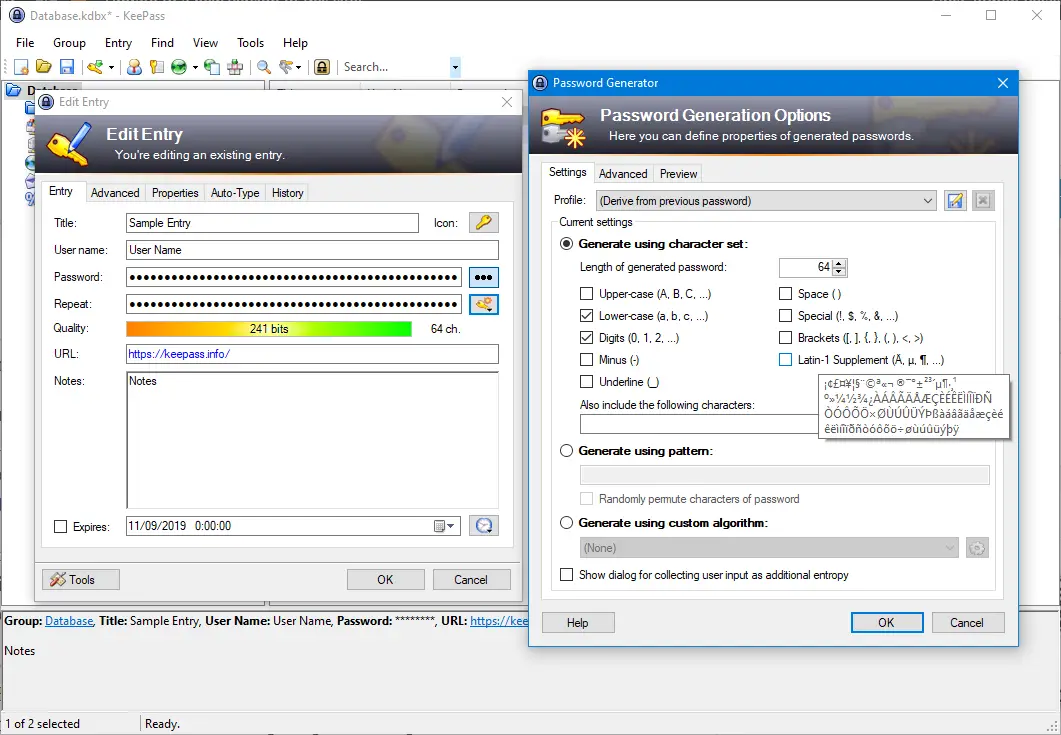
Task: Expand the Open URL dropdown arrow
Action: (x=195, y=67)
